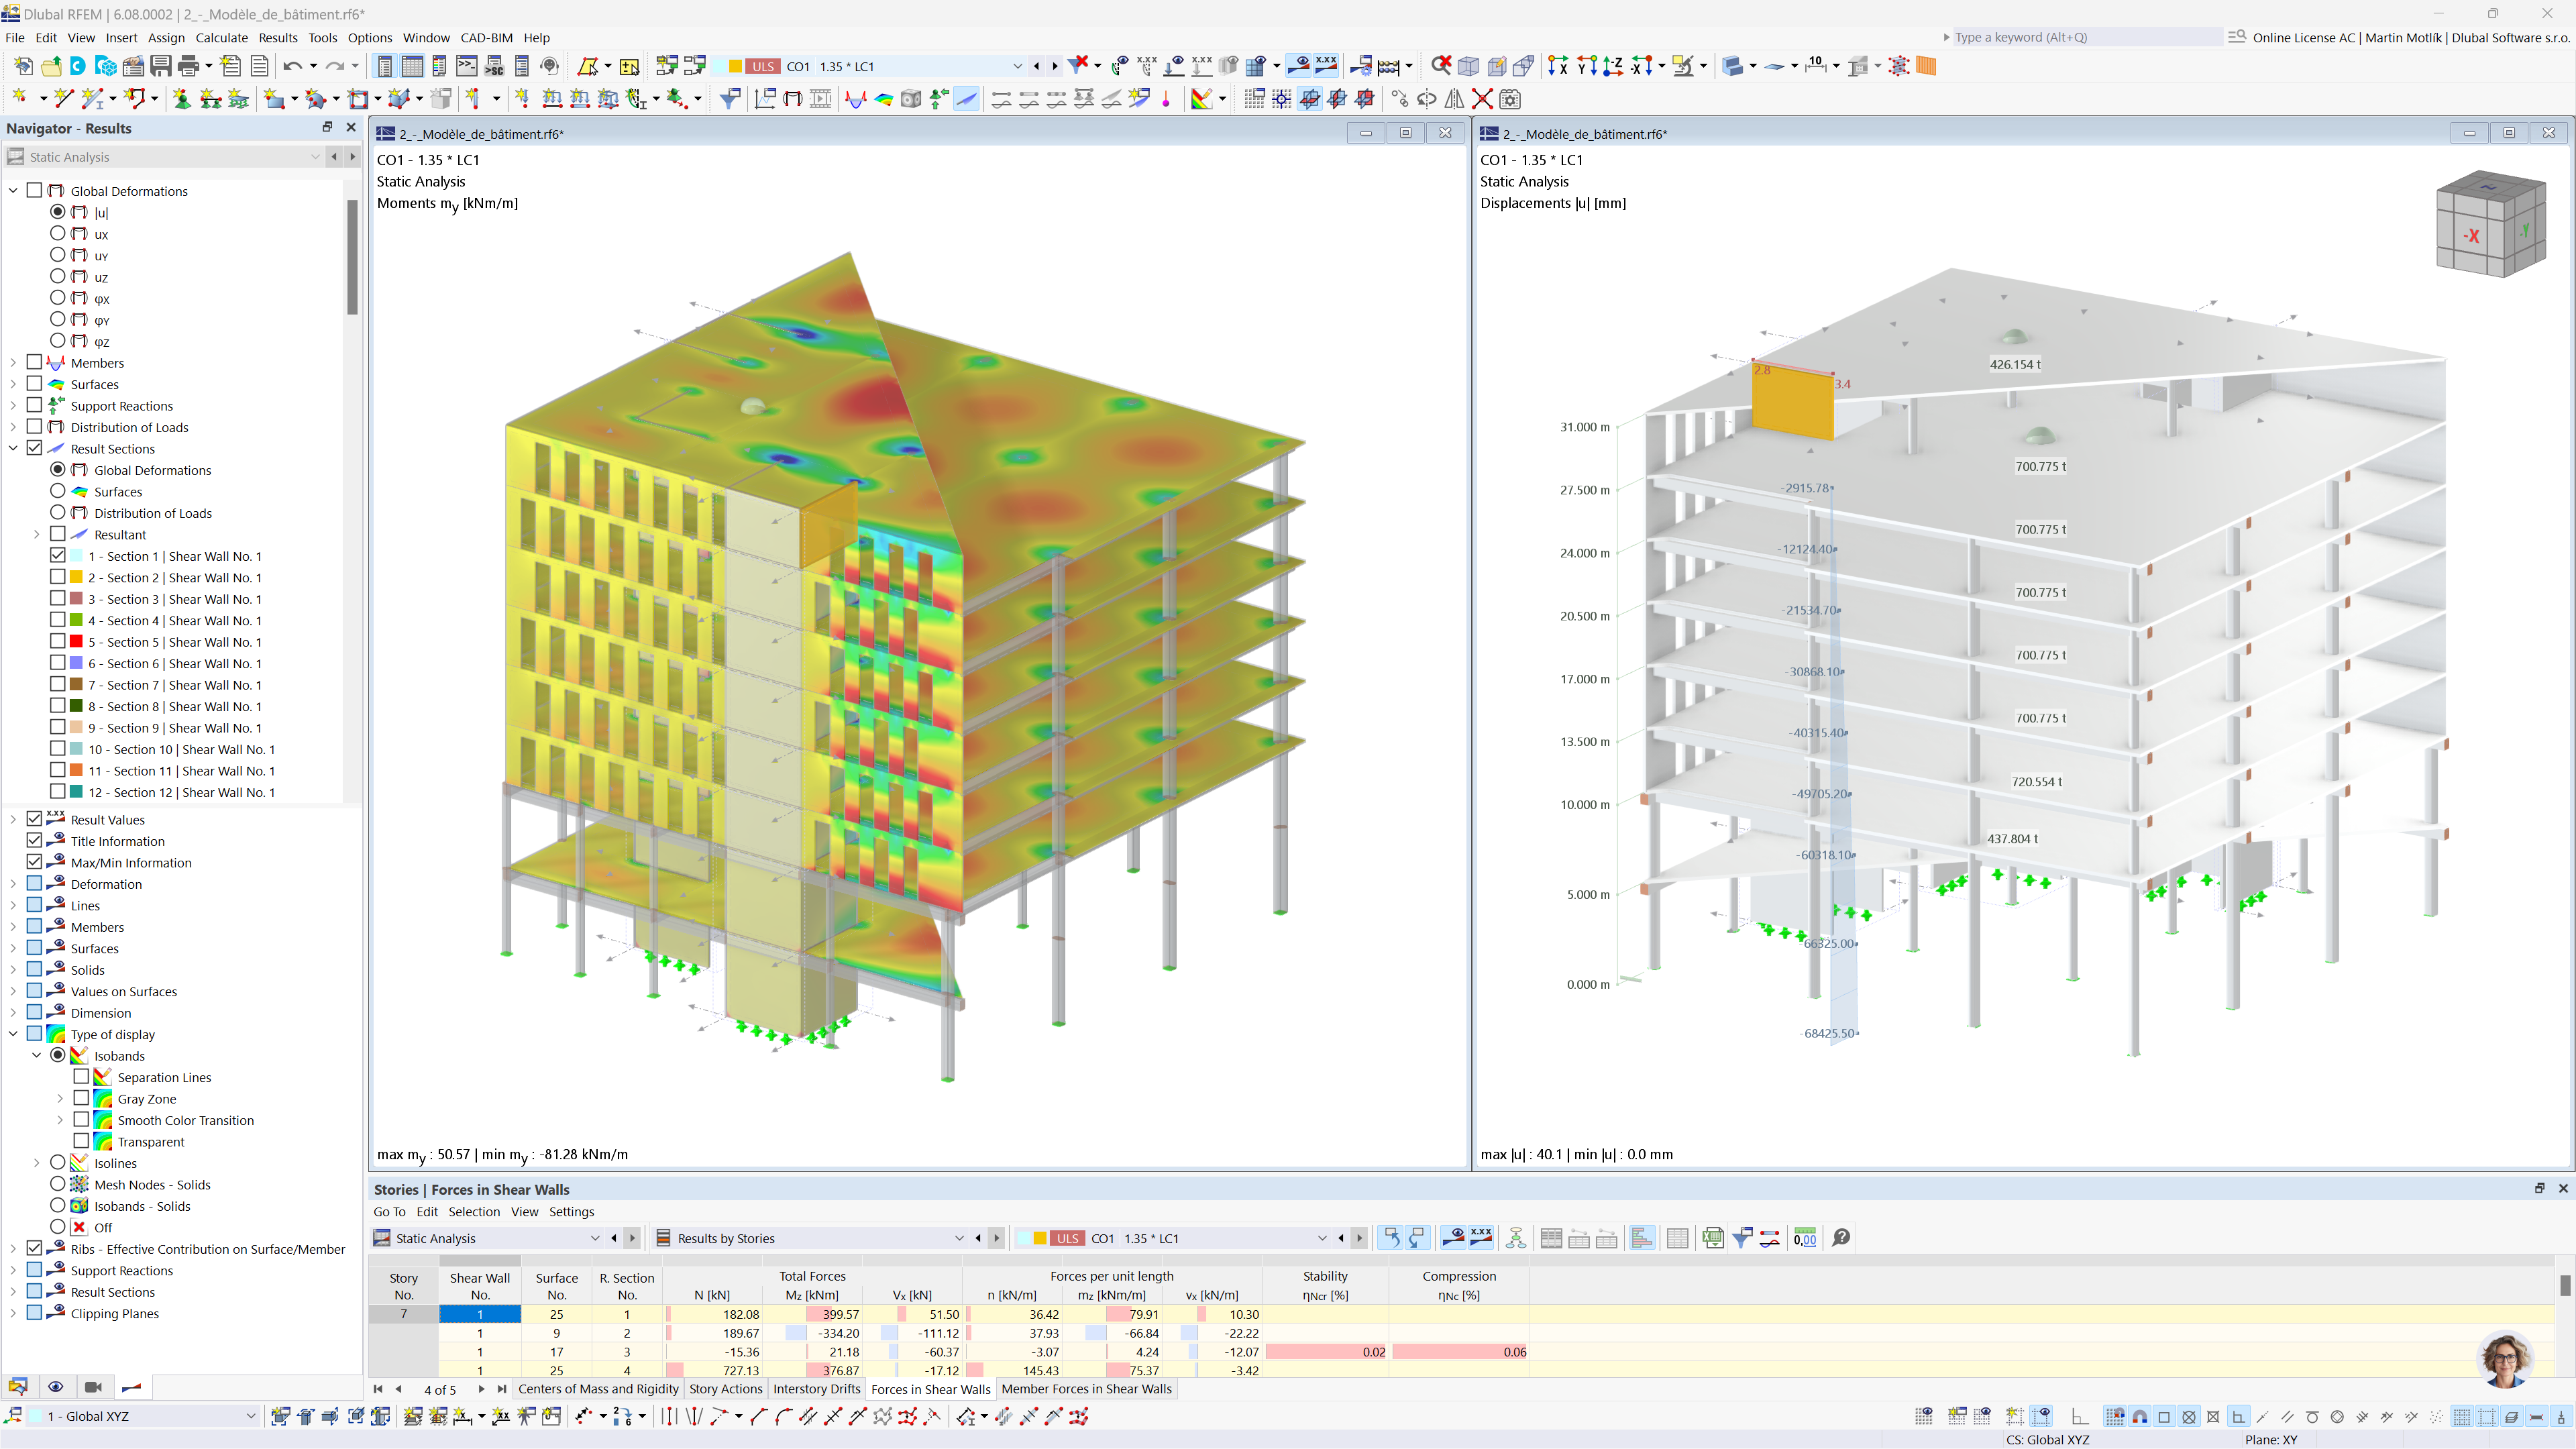Expand the Members section in navigator
The height and width of the screenshot is (1449, 2576).
click(x=14, y=363)
